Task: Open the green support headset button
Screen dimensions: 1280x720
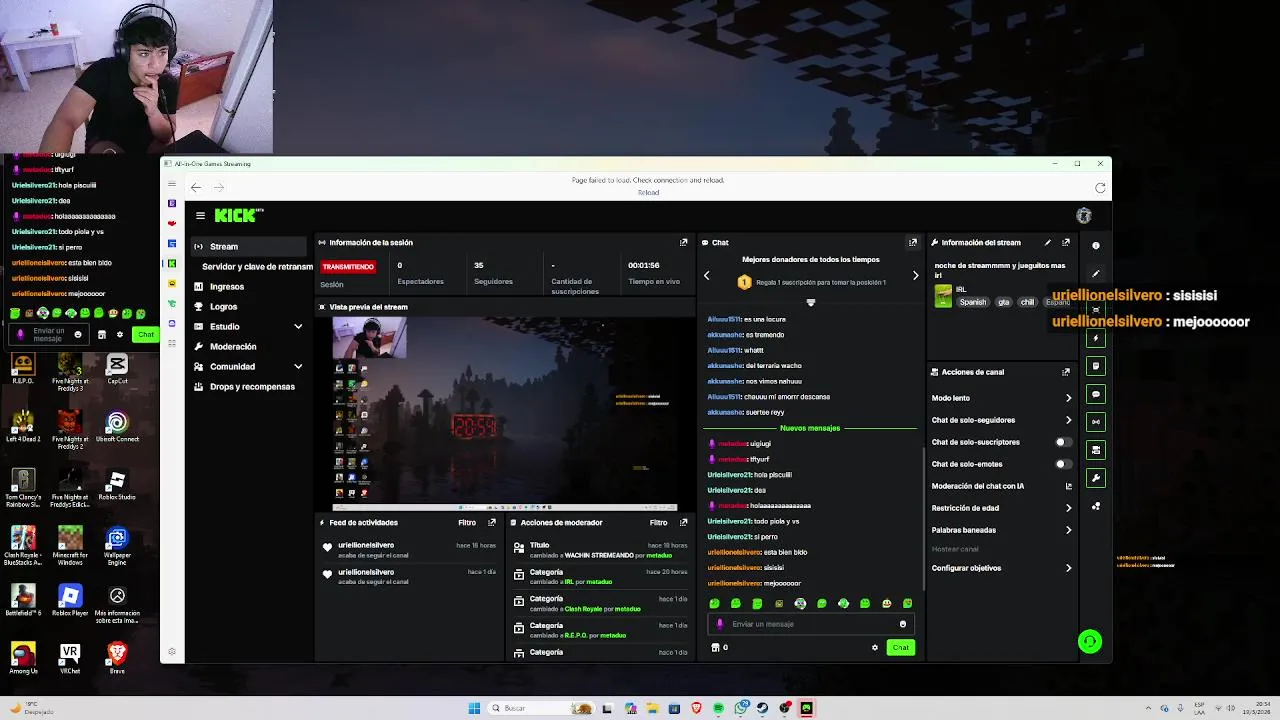Action: [x=1090, y=642]
